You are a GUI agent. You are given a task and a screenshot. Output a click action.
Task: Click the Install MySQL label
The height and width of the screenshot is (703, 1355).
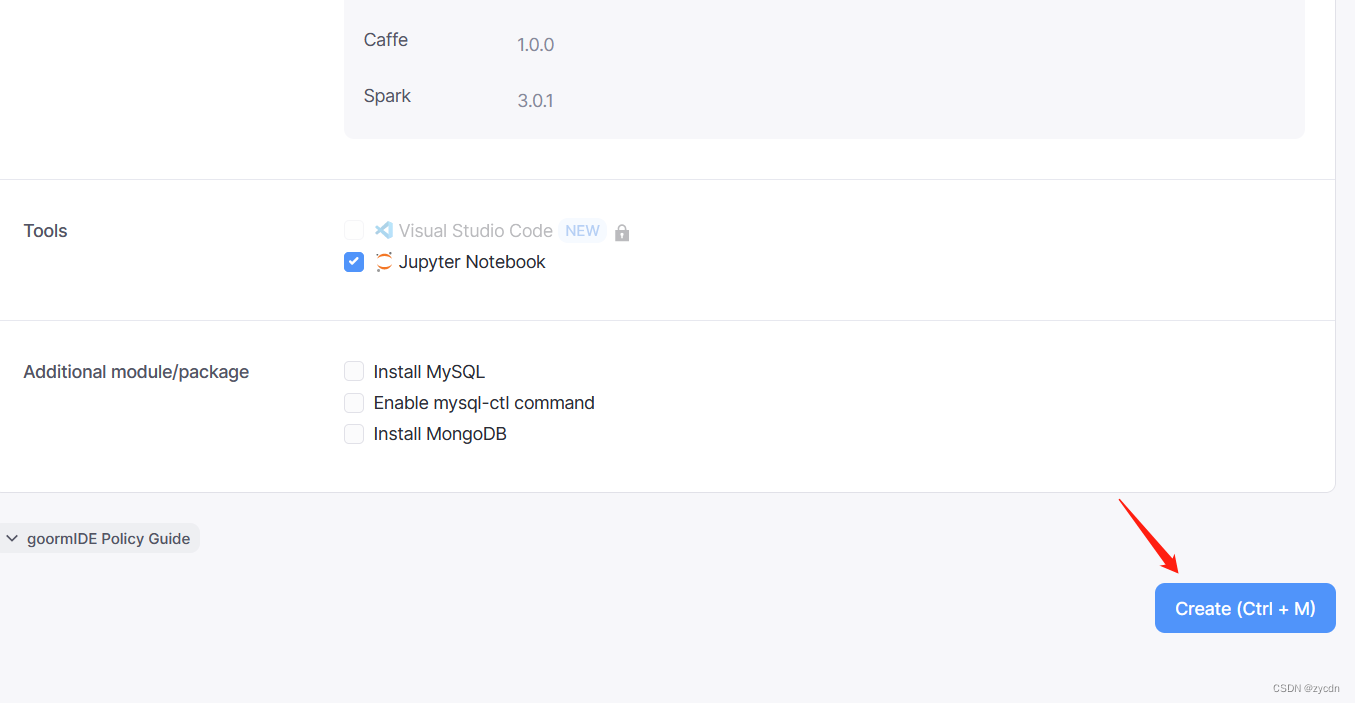point(429,372)
